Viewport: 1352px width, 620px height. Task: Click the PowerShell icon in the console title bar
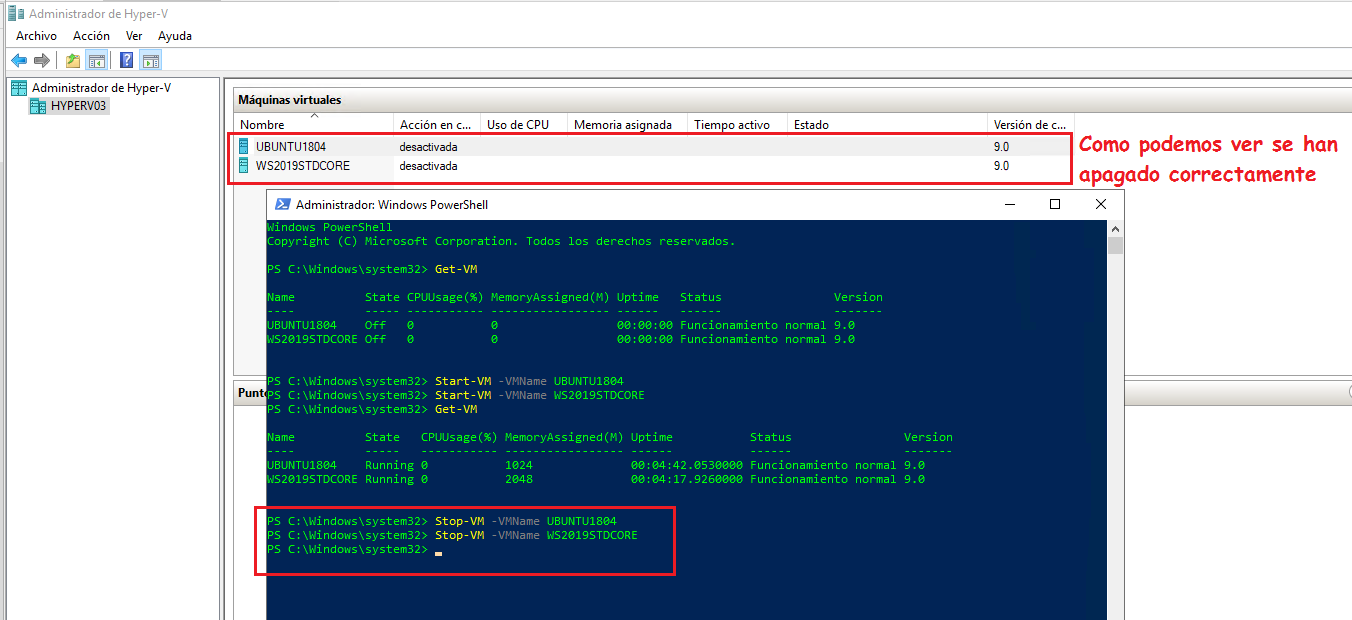point(281,203)
